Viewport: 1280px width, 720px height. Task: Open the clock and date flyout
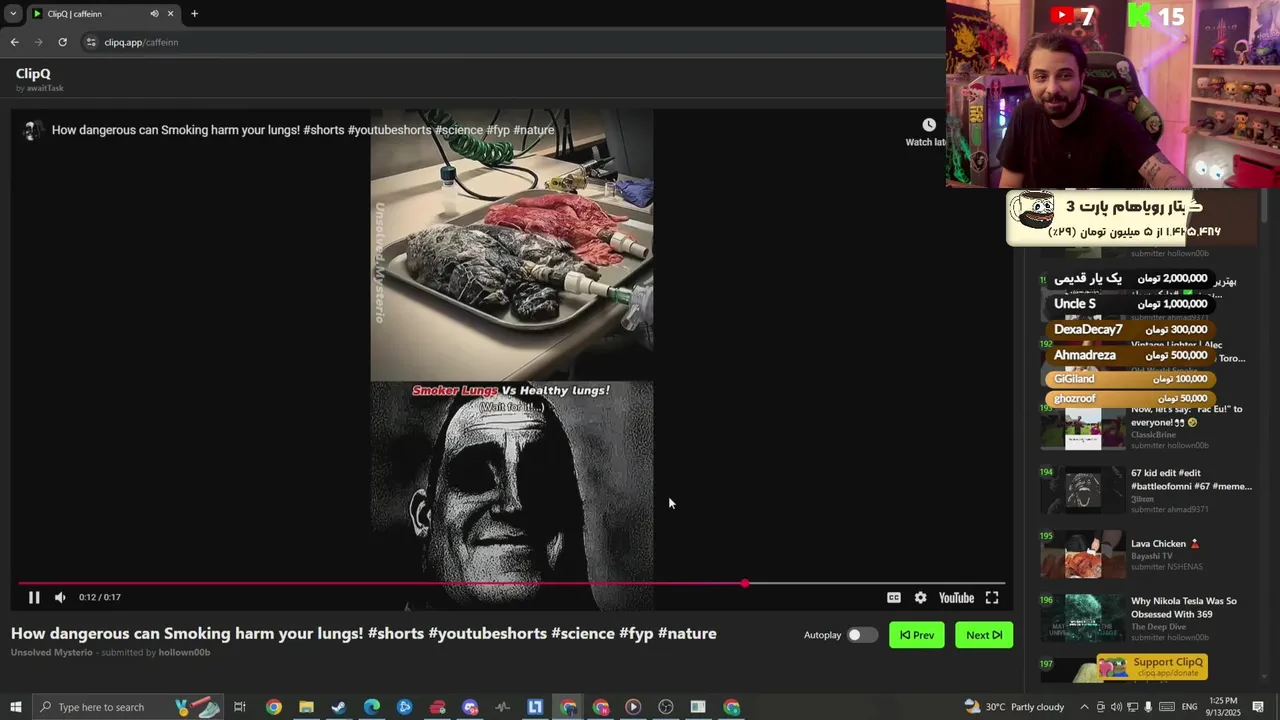point(1225,707)
